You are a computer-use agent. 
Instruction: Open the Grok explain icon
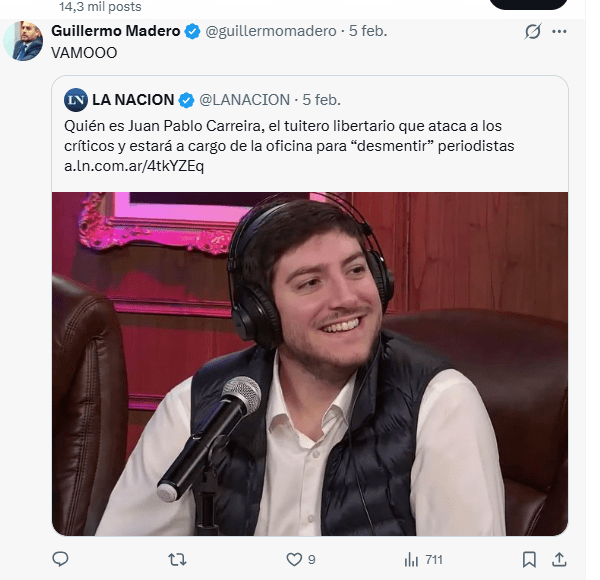click(x=533, y=31)
